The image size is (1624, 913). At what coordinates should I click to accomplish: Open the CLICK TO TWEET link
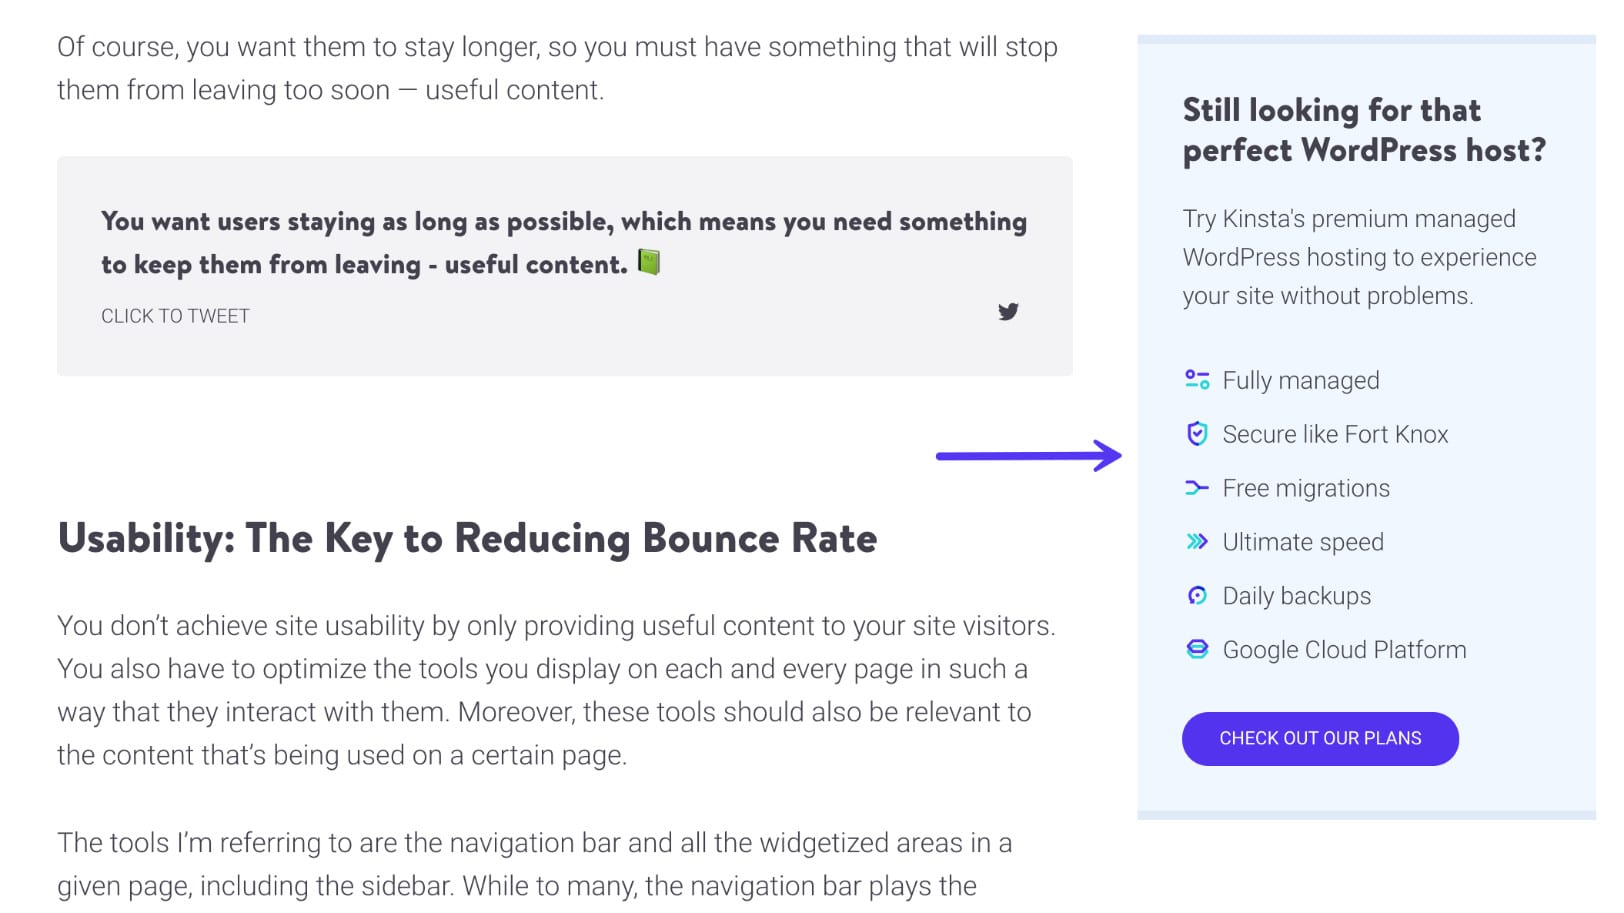[x=175, y=315]
